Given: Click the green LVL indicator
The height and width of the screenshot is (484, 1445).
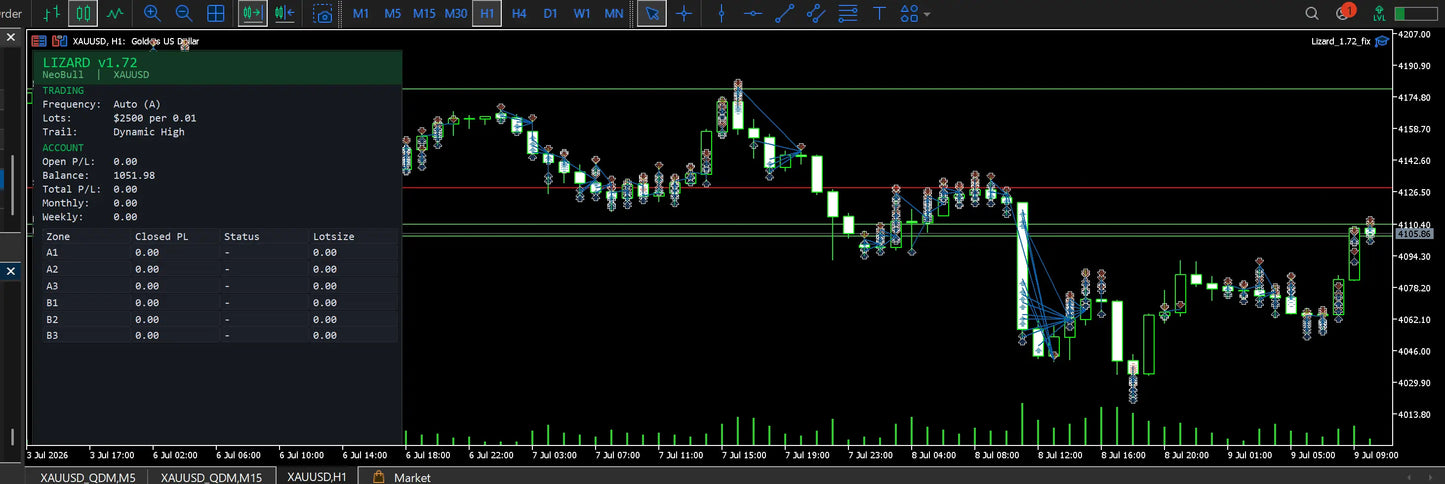Looking at the screenshot, I should tap(1379, 14).
